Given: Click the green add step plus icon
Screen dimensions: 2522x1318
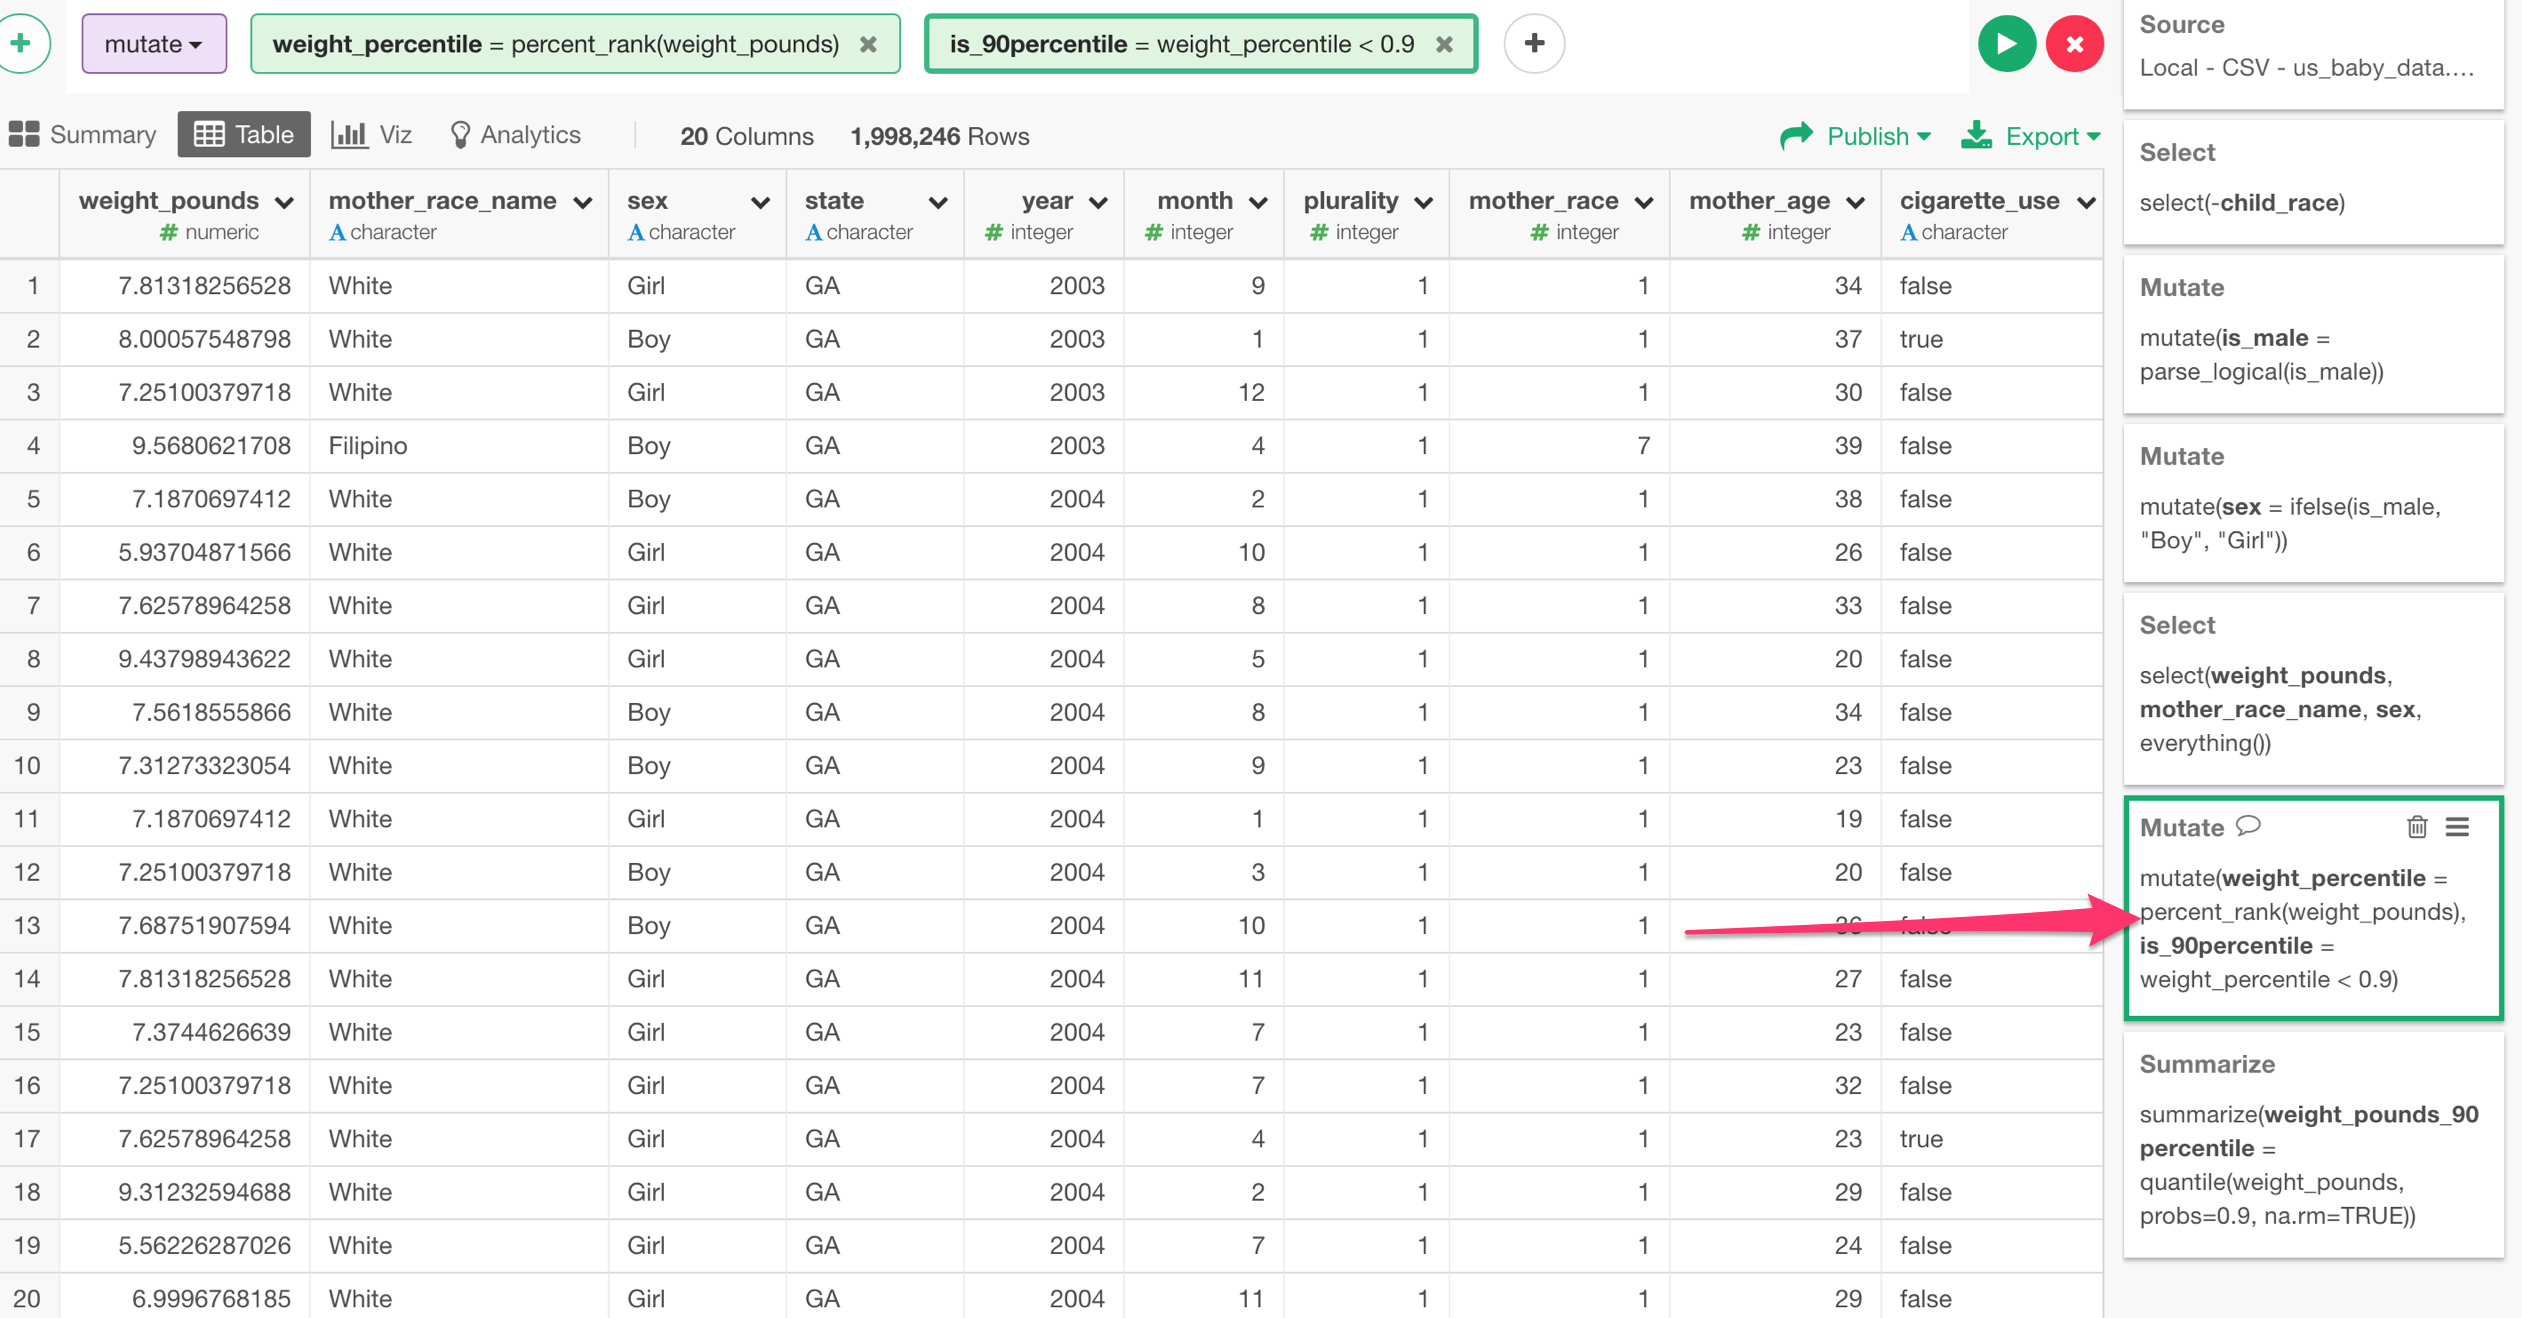Looking at the screenshot, I should click(x=22, y=44).
